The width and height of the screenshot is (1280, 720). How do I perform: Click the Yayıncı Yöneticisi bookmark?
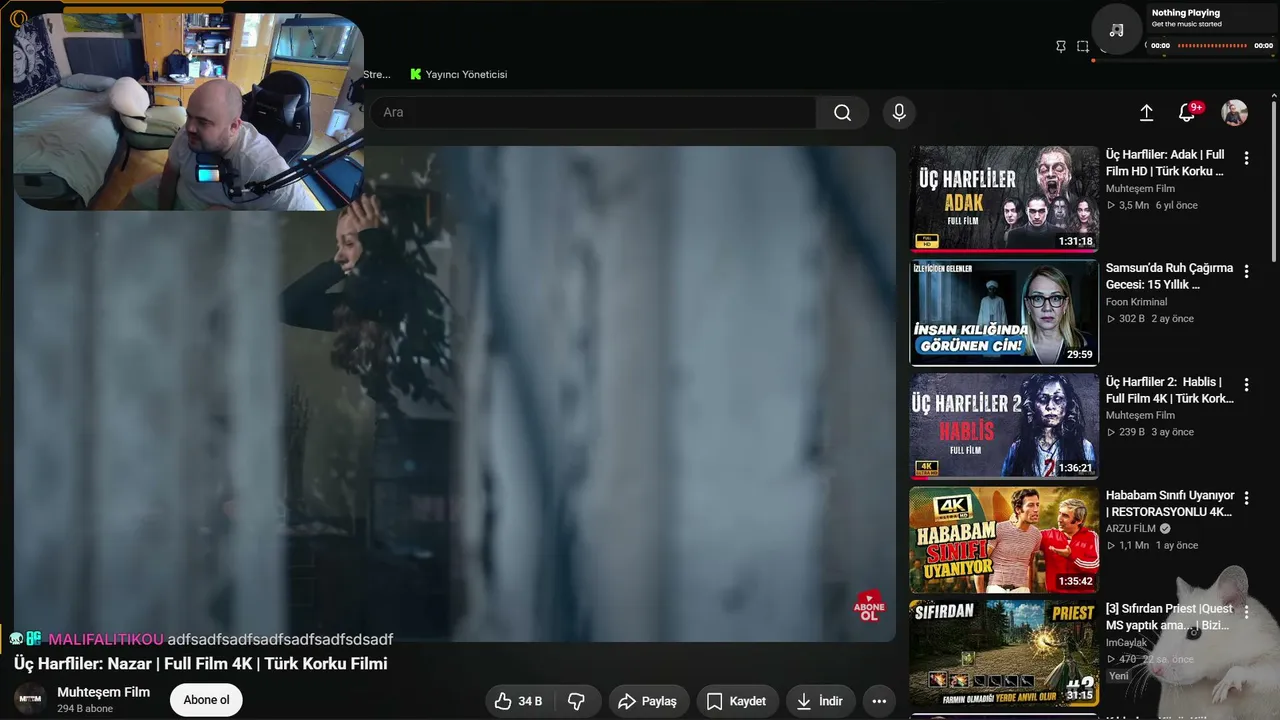click(x=459, y=74)
